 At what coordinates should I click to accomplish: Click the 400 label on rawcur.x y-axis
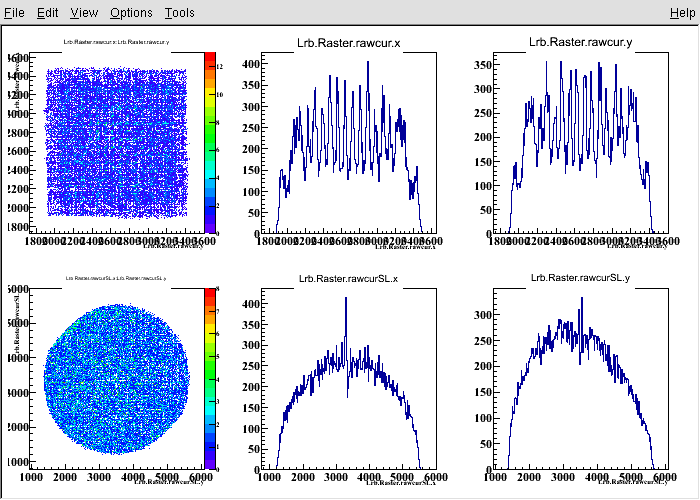pos(251,64)
